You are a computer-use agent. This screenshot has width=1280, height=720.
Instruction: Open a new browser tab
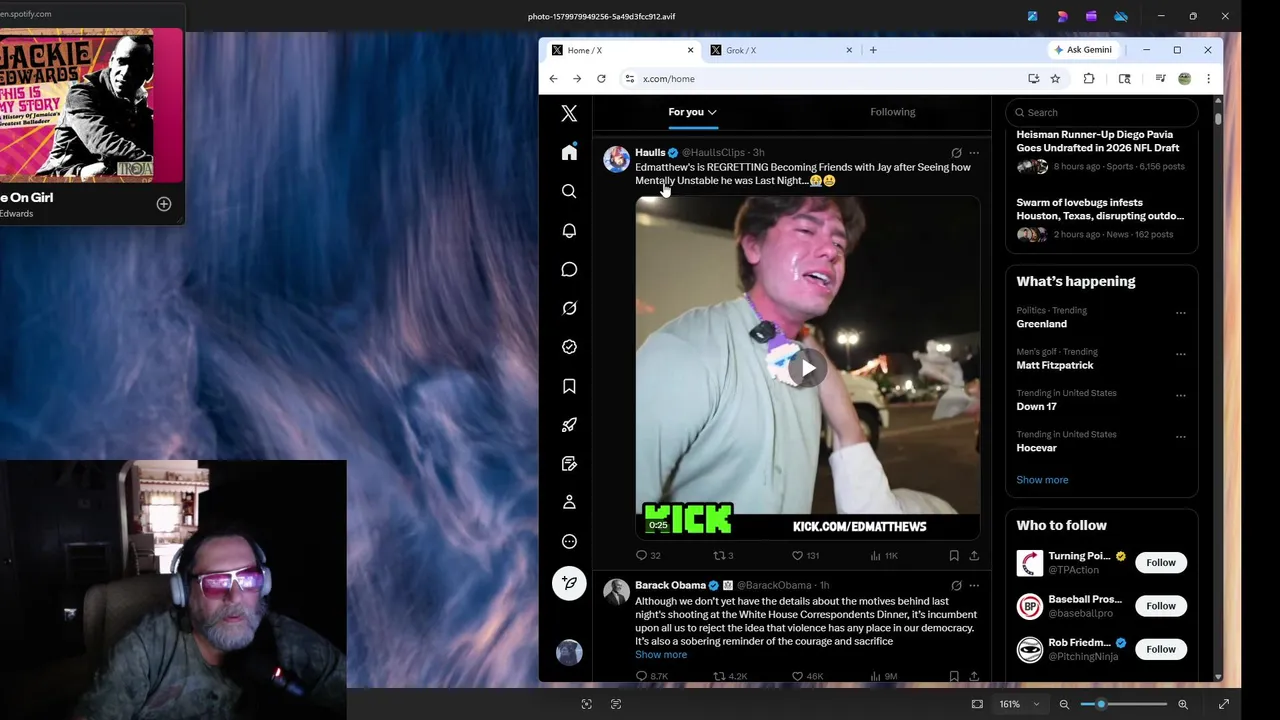tap(873, 50)
